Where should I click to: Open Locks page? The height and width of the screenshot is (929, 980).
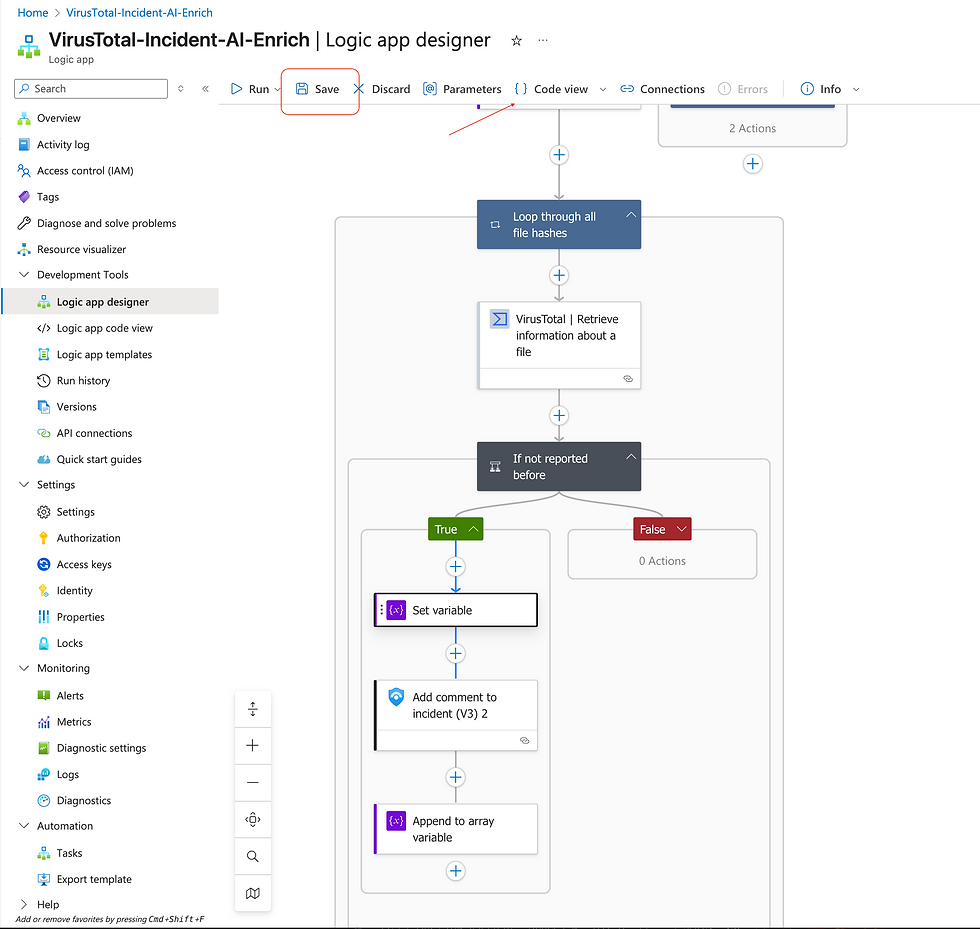pos(69,643)
